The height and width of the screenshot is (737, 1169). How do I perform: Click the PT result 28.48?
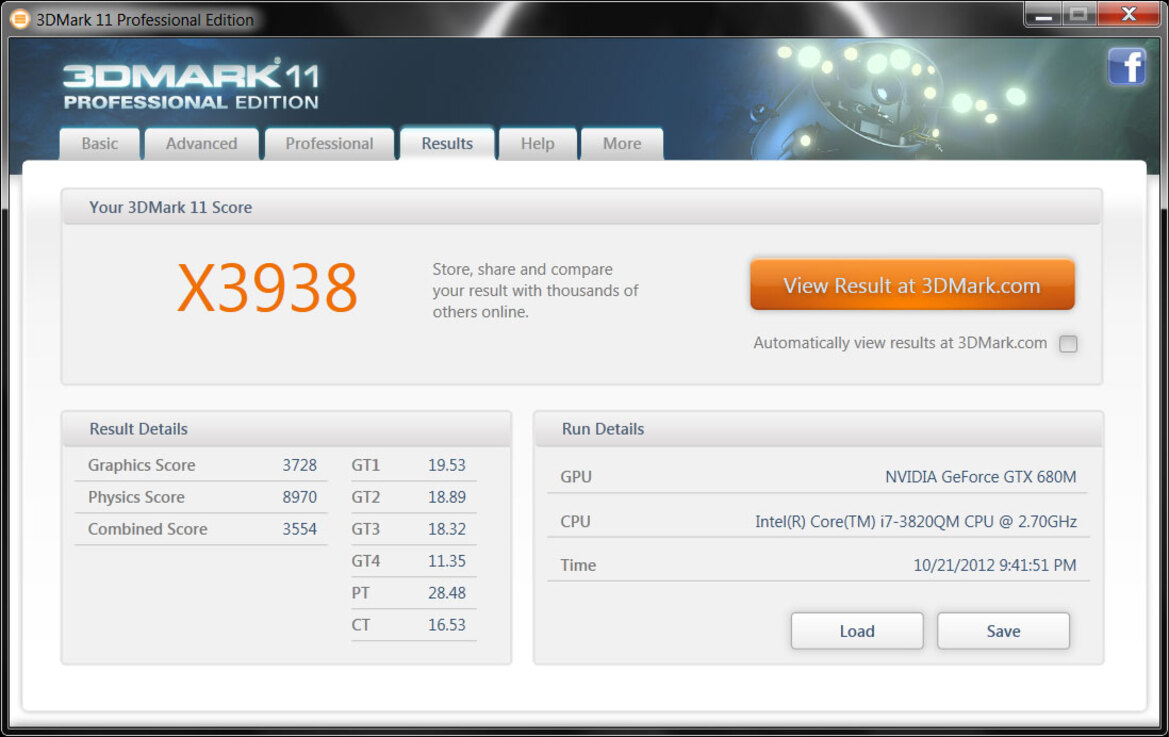pyautogui.click(x=447, y=593)
